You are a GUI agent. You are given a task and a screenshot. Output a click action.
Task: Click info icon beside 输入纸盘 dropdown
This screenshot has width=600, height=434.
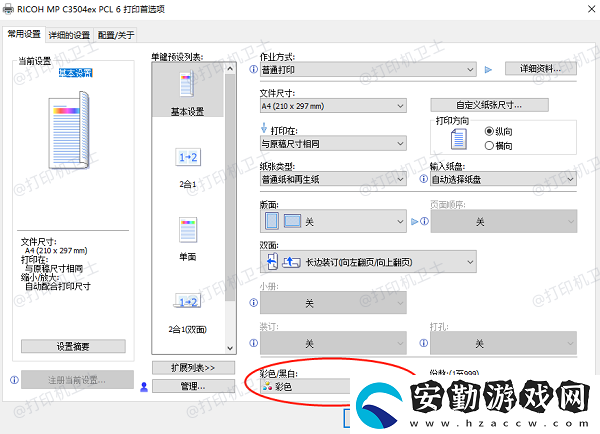click(x=423, y=179)
